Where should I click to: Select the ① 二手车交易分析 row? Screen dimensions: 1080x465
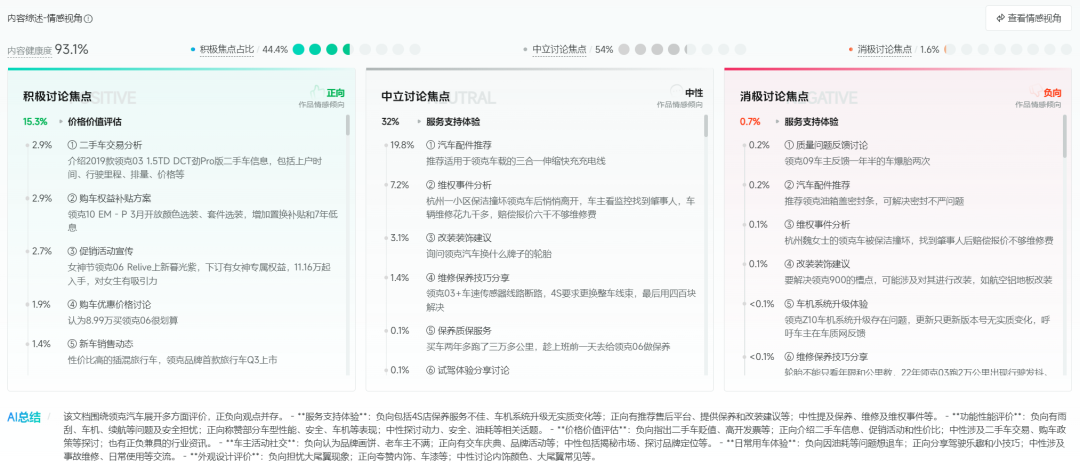pyautogui.click(x=105, y=145)
